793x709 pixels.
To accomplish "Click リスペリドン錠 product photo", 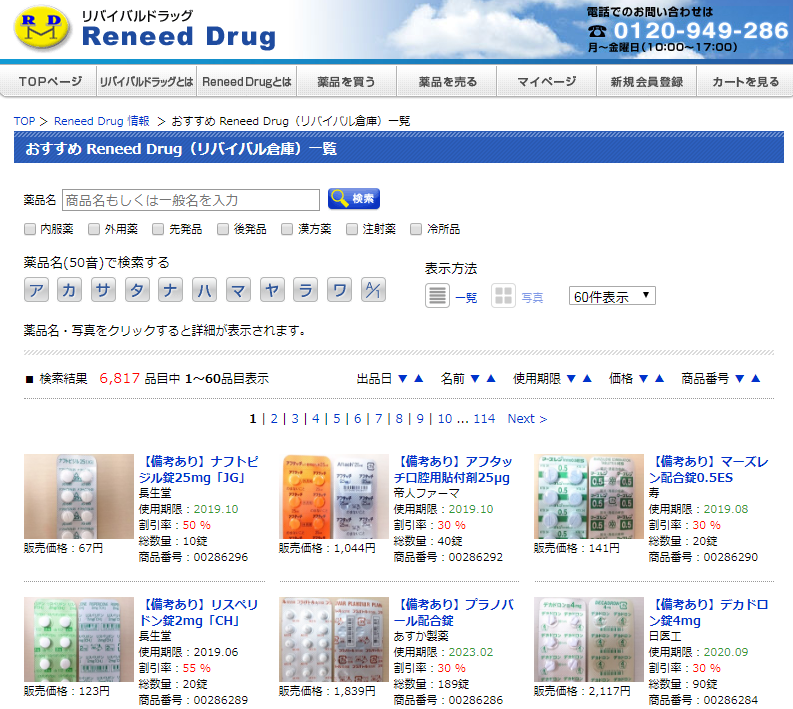I will tap(78, 639).
